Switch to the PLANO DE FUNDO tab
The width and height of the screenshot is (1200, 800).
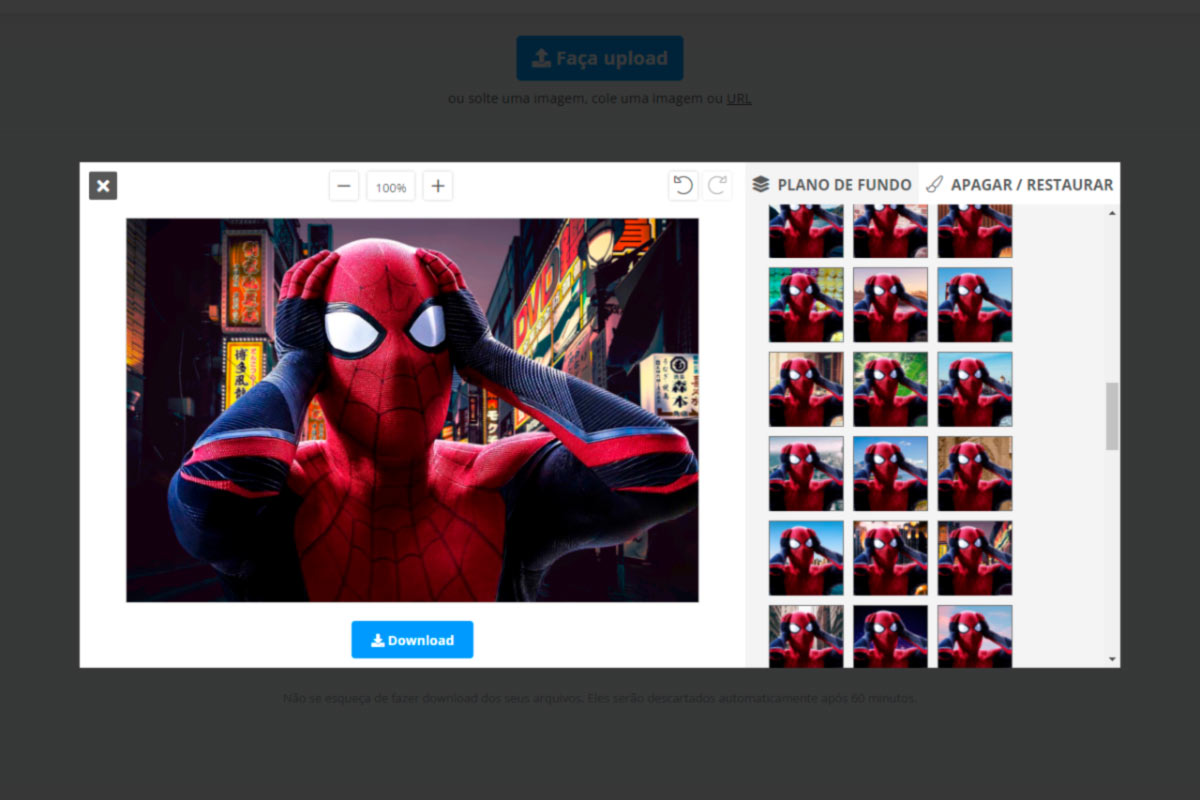(832, 185)
